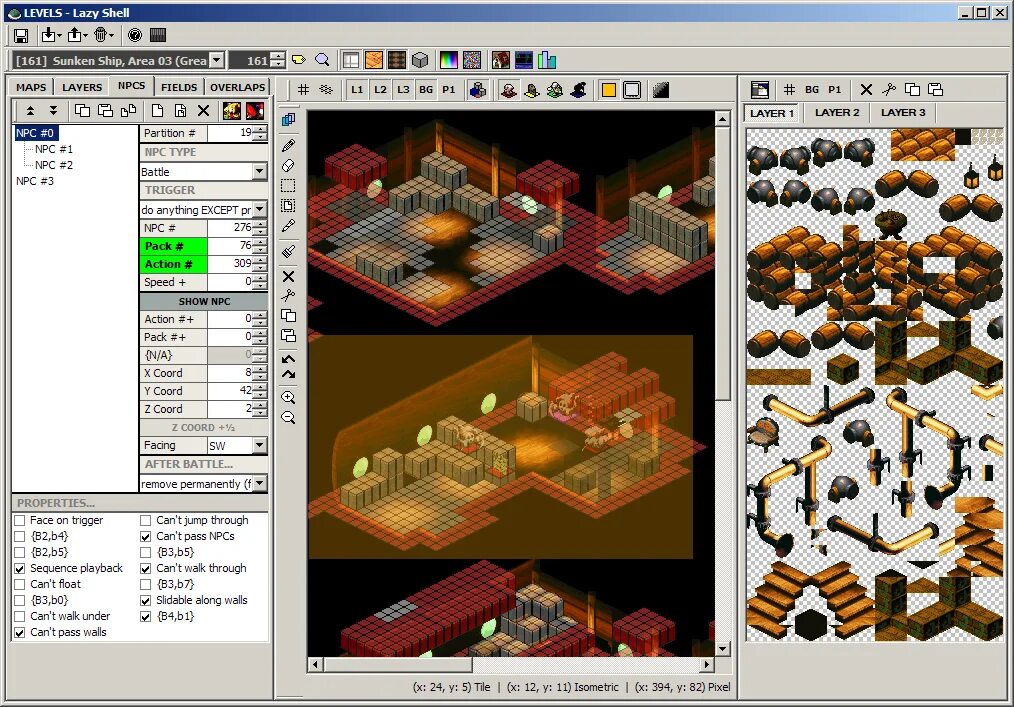This screenshot has height=707, width=1014.
Task: Toggle L2 layer visibility button
Action: click(x=380, y=90)
